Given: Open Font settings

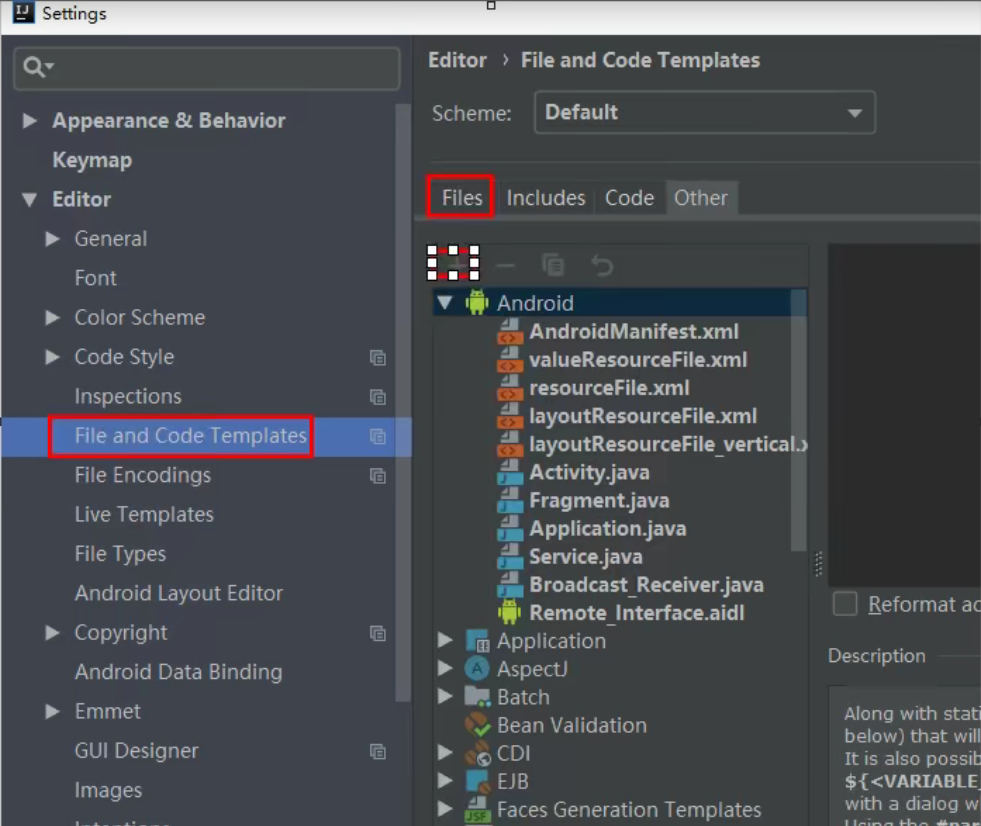Looking at the screenshot, I should click(96, 278).
